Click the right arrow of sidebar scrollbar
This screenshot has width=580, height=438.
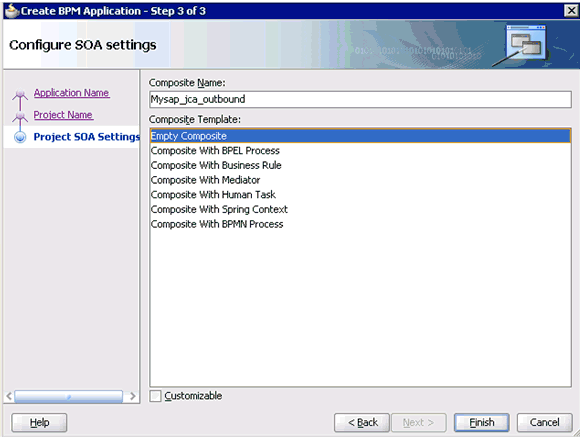(x=132, y=396)
